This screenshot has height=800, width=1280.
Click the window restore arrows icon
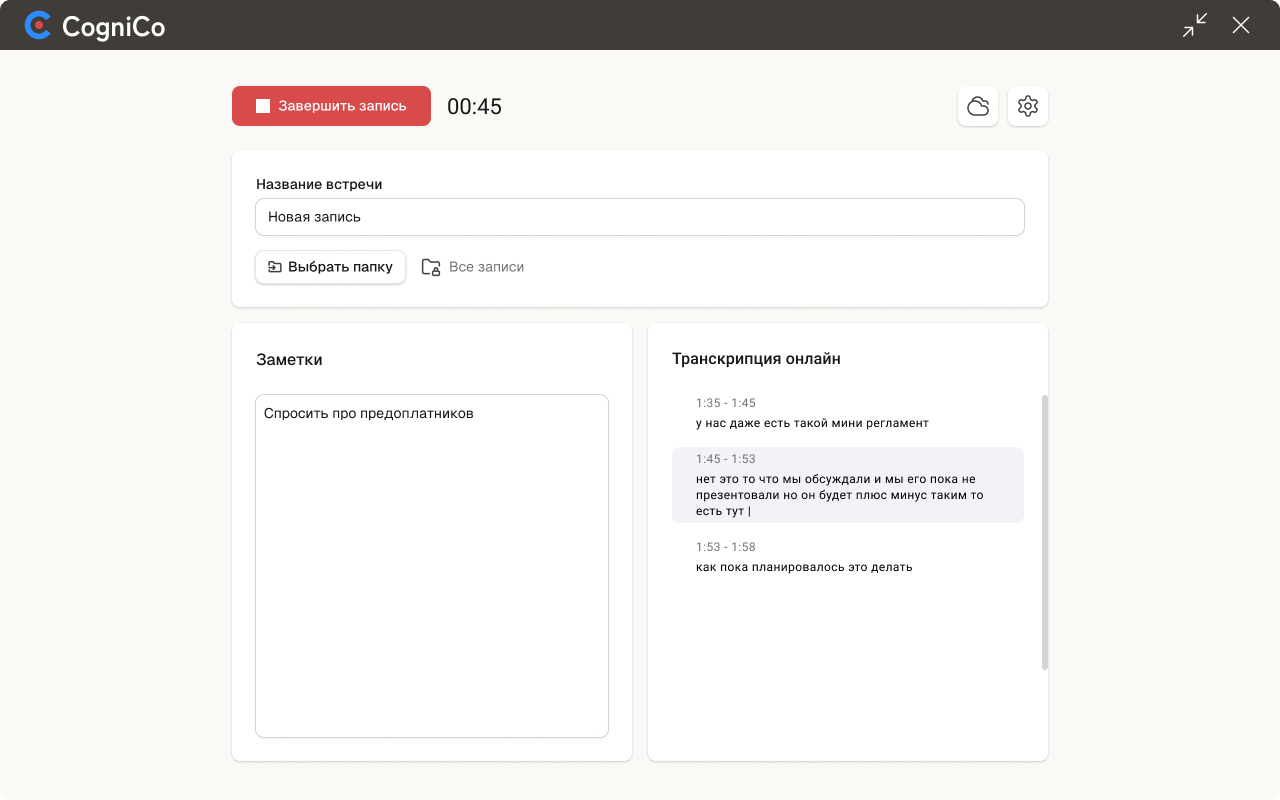coord(1193,25)
